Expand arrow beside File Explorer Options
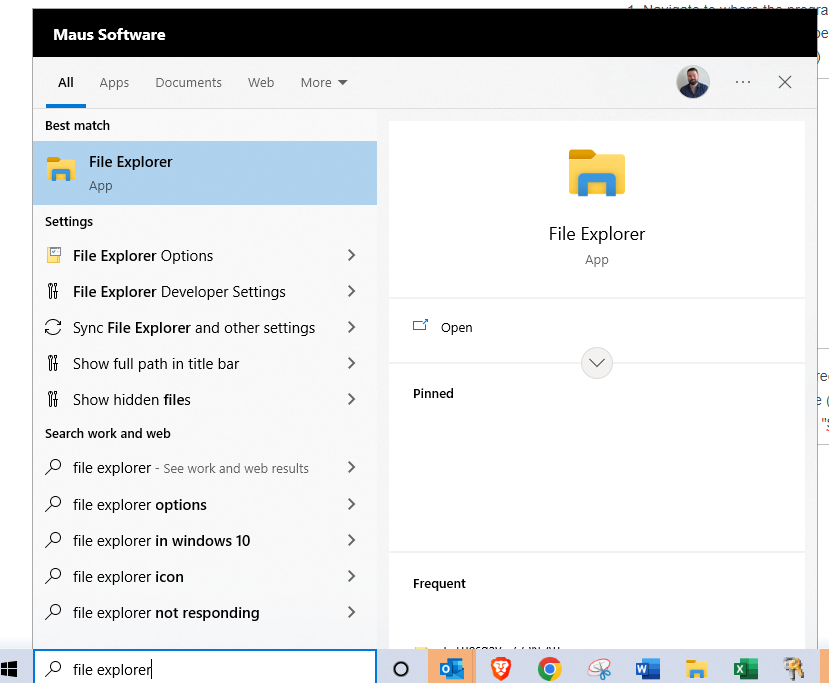The width and height of the screenshot is (829, 683). (x=352, y=255)
